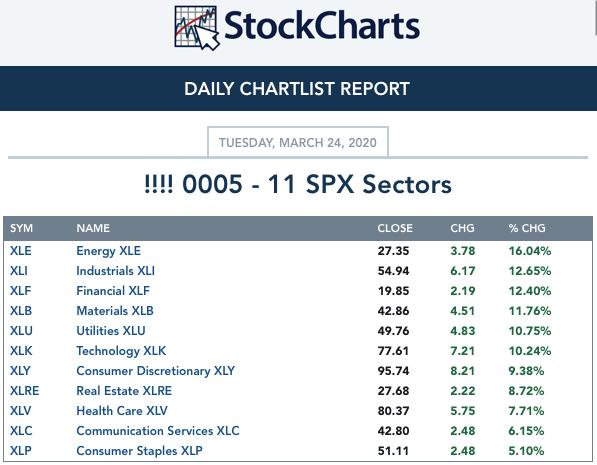Open the Health Care XLV link
This screenshot has width=597, height=465.
(x=122, y=411)
